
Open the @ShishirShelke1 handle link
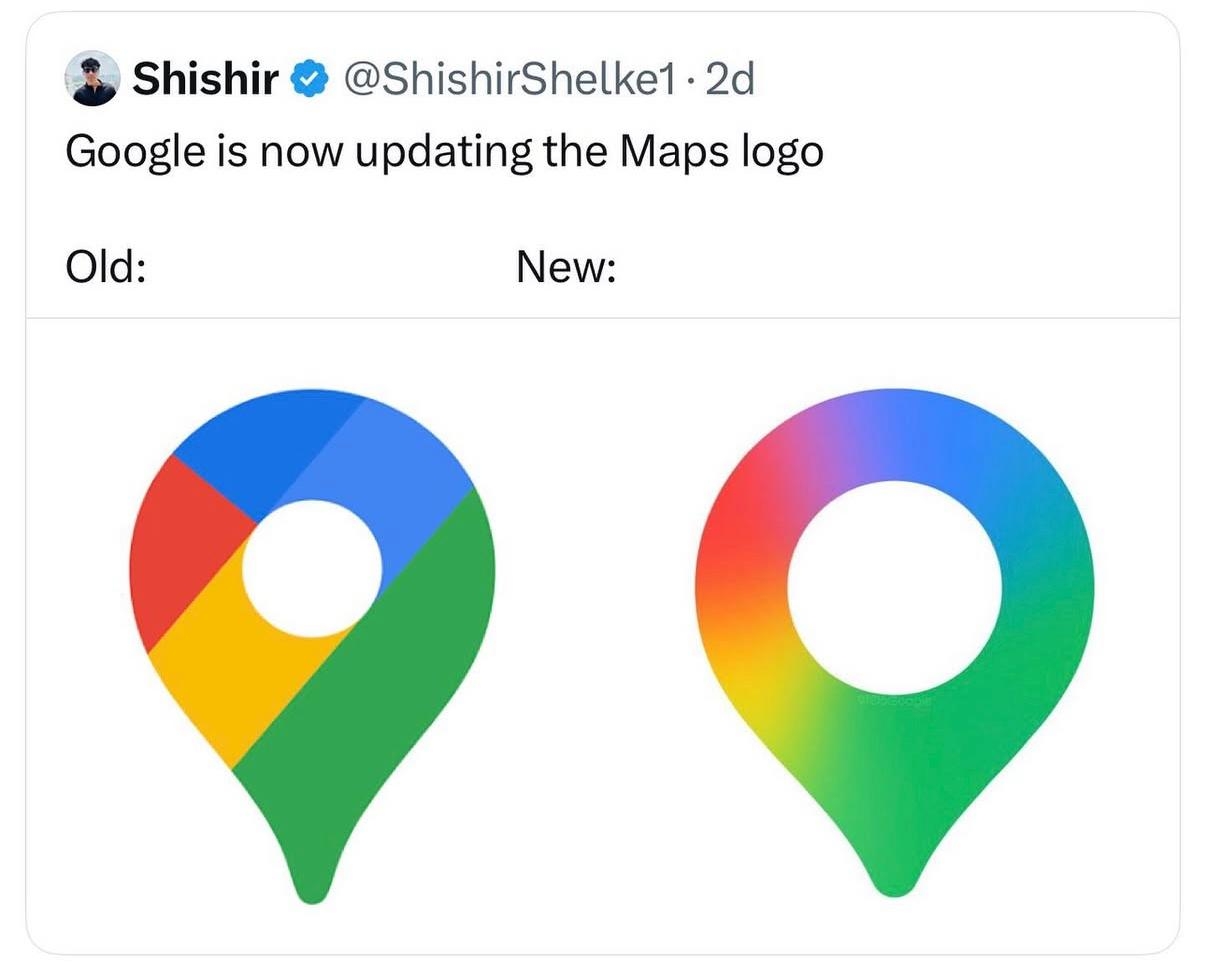tap(509, 79)
